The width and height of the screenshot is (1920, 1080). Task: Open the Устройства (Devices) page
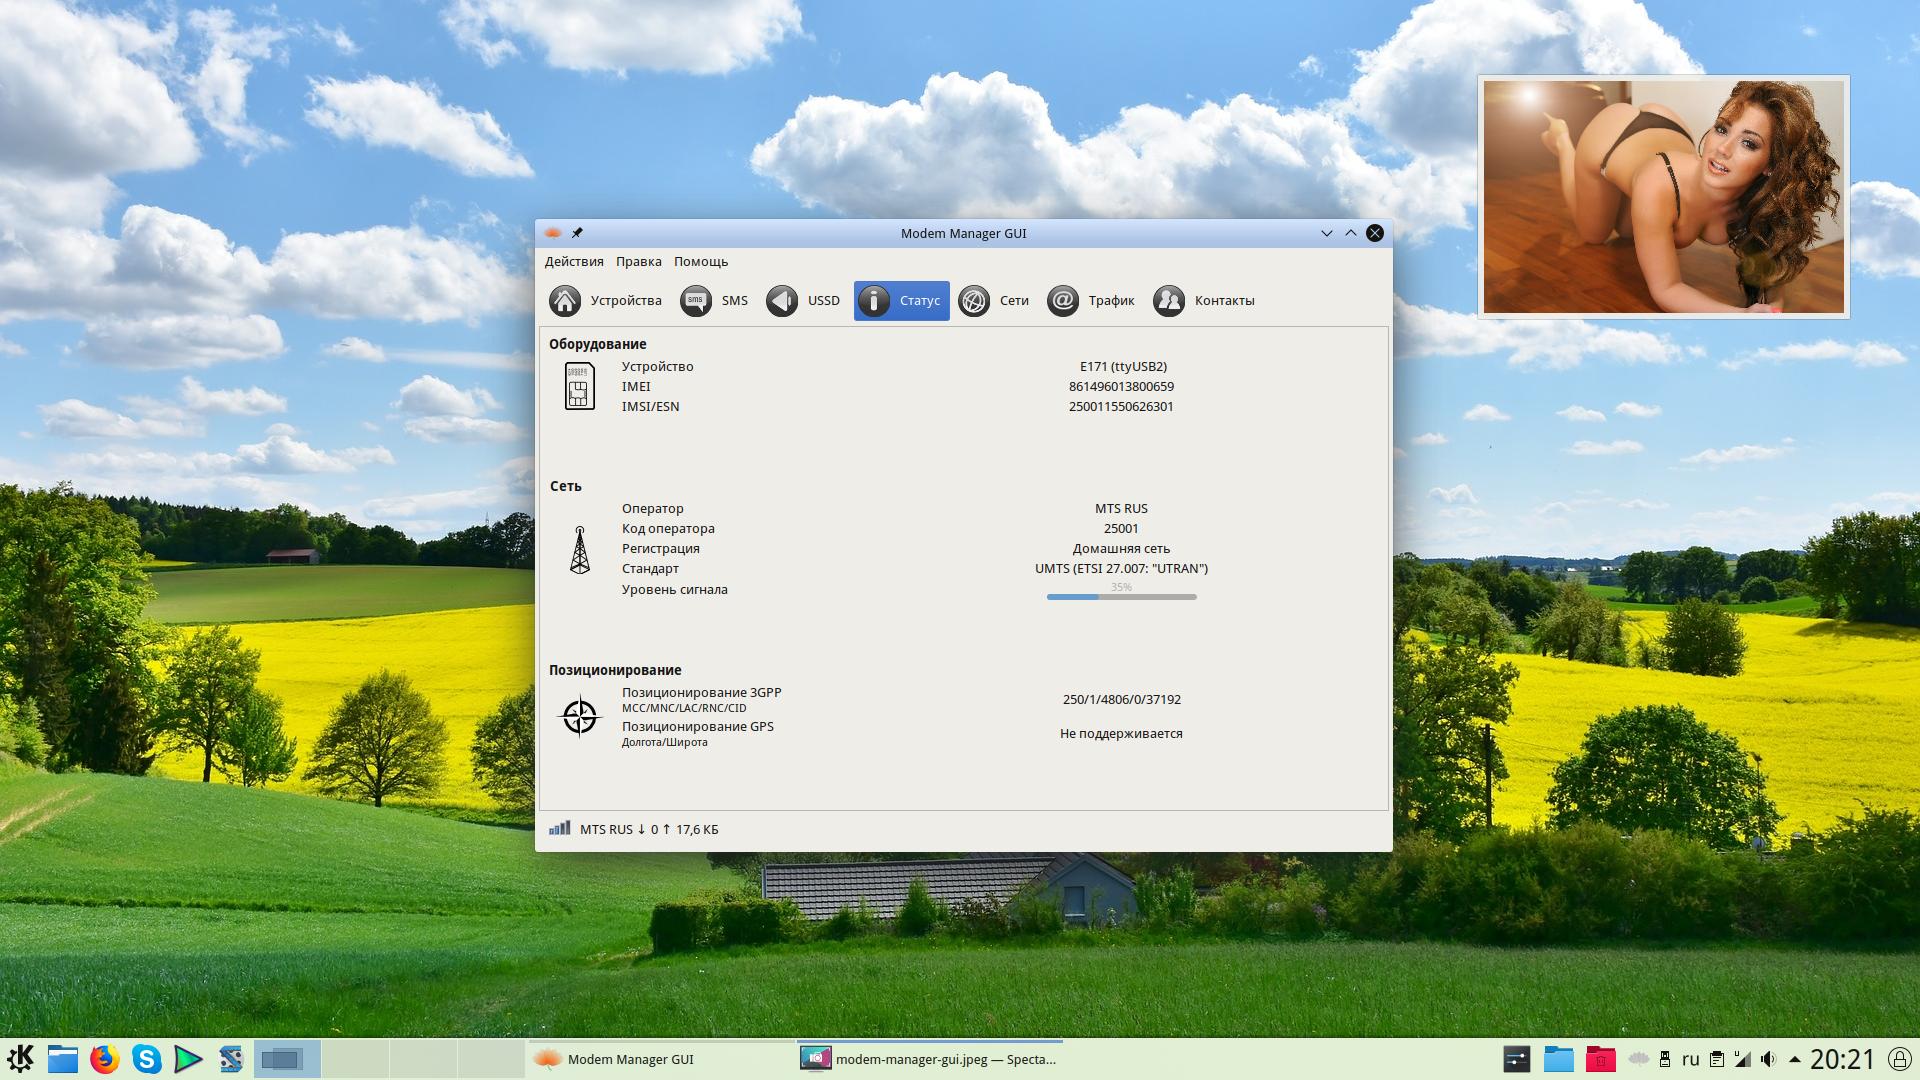tap(606, 301)
